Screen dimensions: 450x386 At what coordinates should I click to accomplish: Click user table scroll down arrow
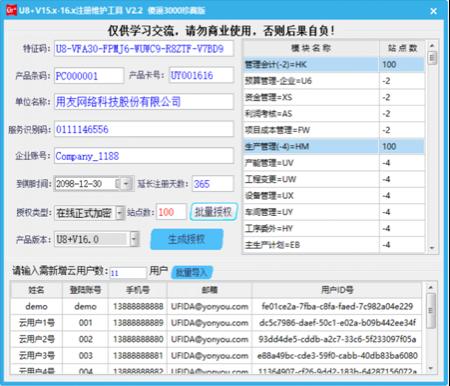click(430, 368)
